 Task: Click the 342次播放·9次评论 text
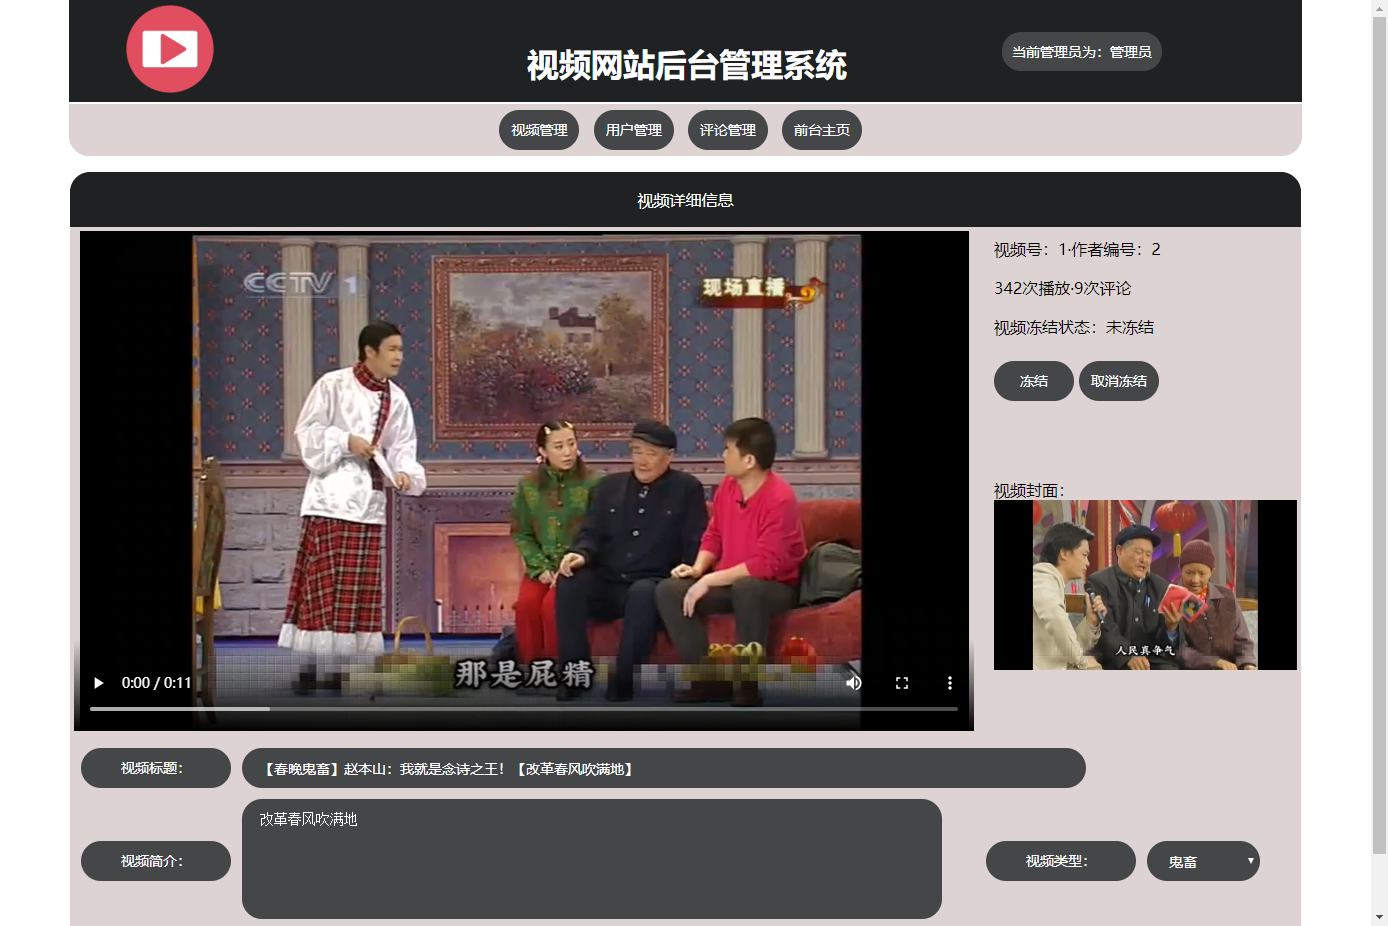tap(1063, 288)
